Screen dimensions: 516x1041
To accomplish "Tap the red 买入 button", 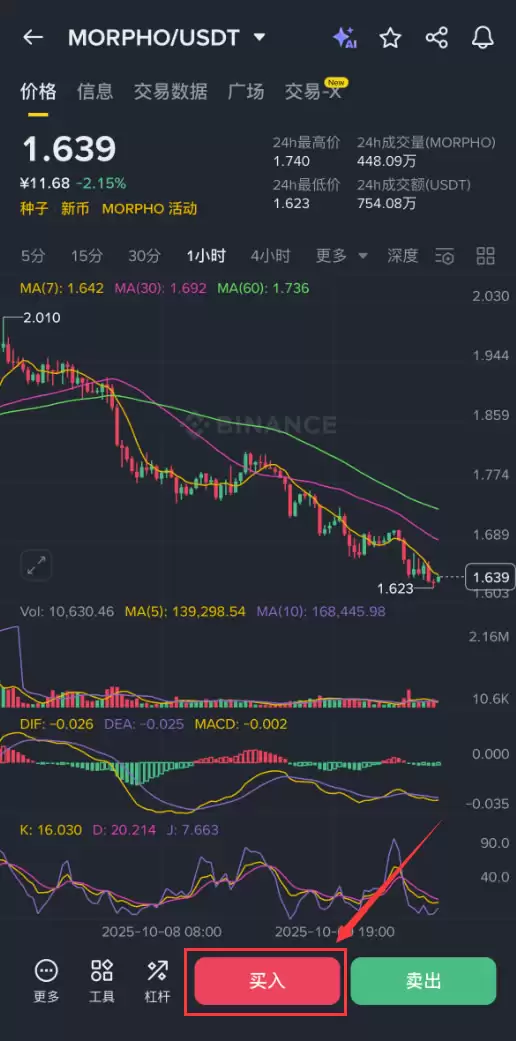I will (267, 981).
